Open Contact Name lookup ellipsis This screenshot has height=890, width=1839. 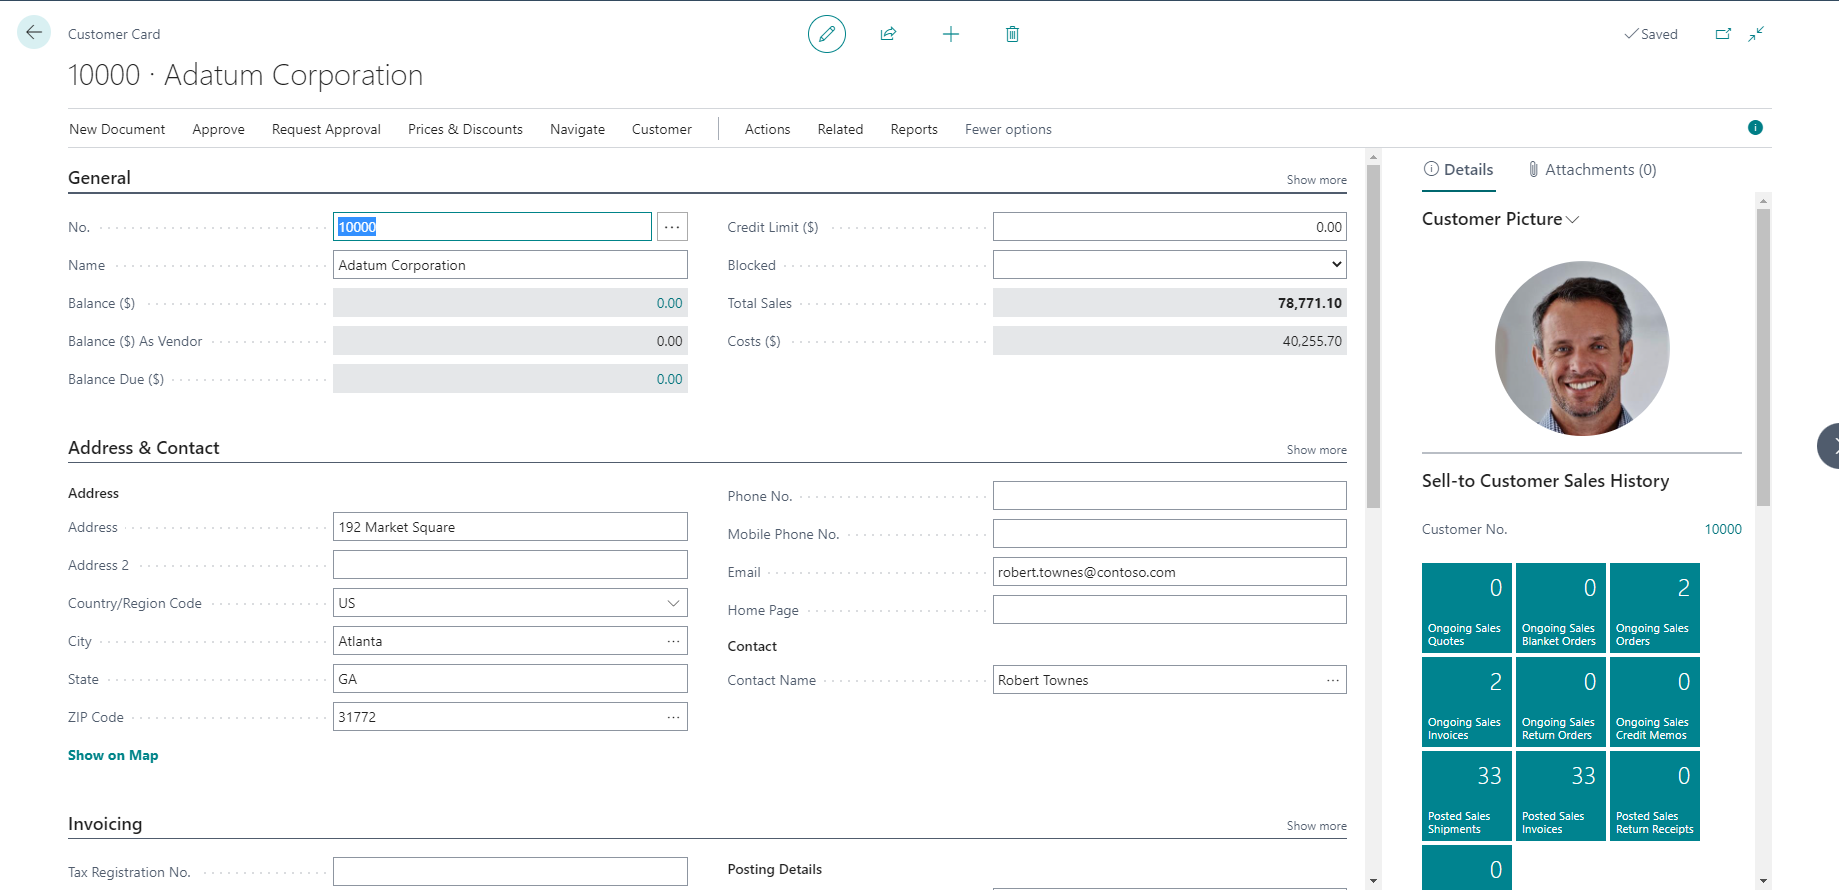click(x=1333, y=680)
